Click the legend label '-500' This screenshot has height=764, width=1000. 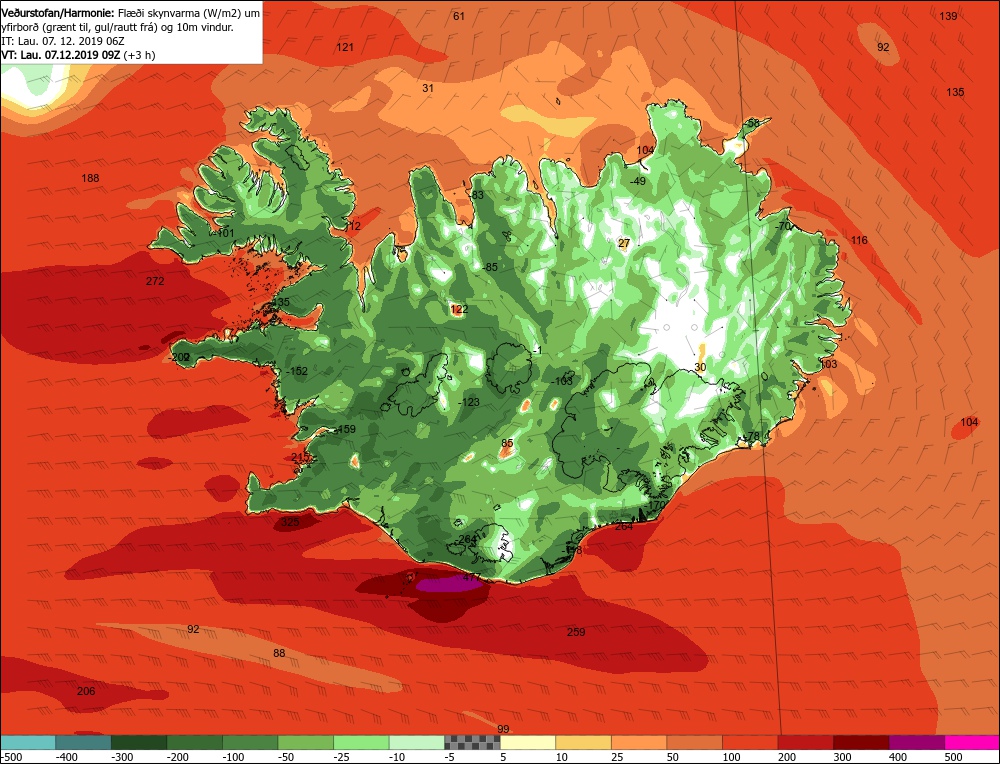pos(11,757)
